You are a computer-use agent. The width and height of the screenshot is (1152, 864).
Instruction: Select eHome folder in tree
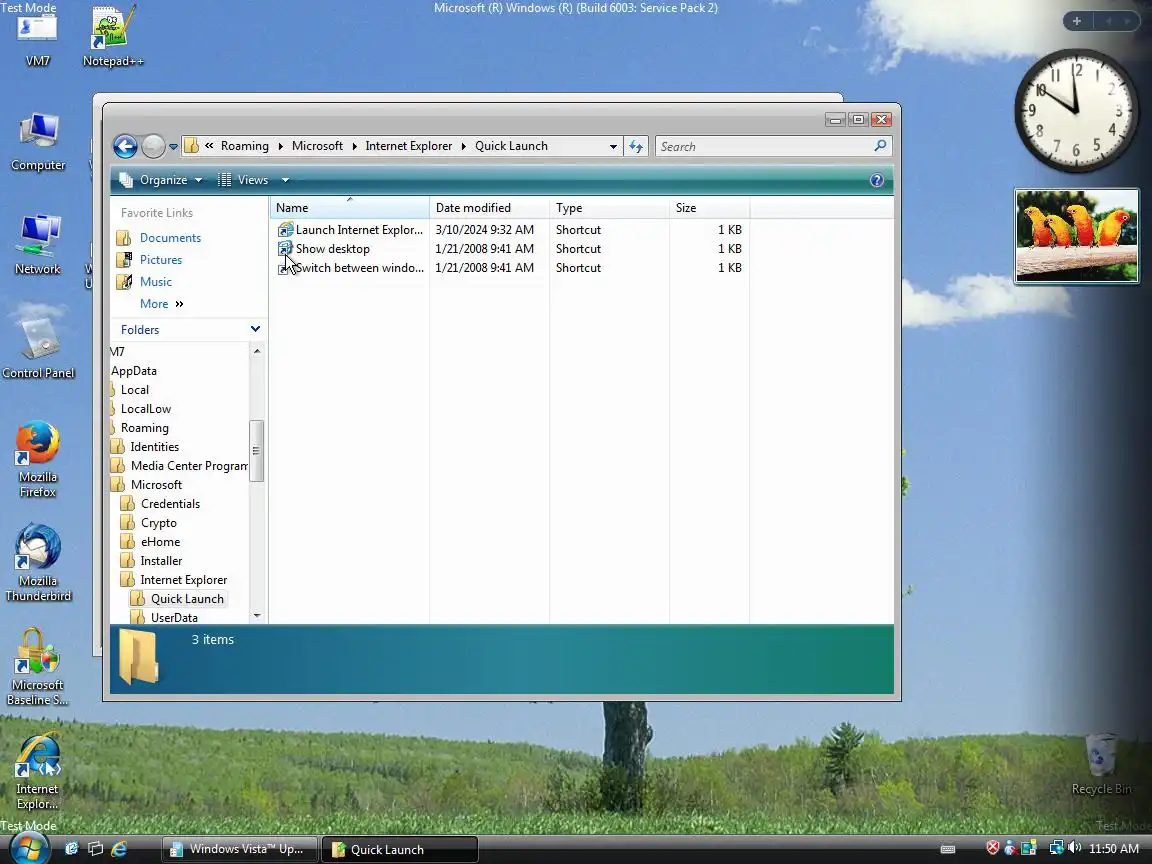[x=160, y=542]
